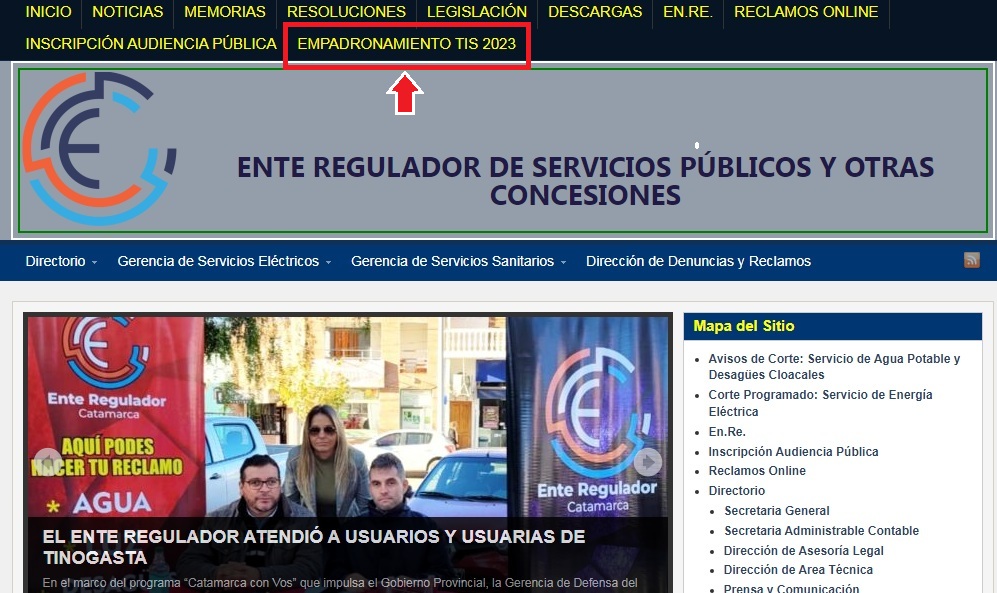Open RECLAMOS ONLINE from top menu
997x593 pixels.
pyautogui.click(x=805, y=12)
